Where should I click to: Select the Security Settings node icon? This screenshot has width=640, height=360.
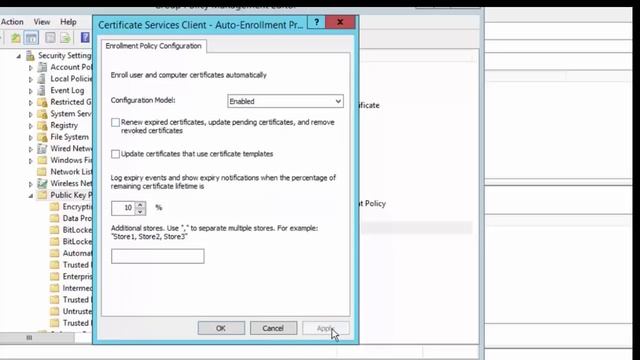click(30, 56)
